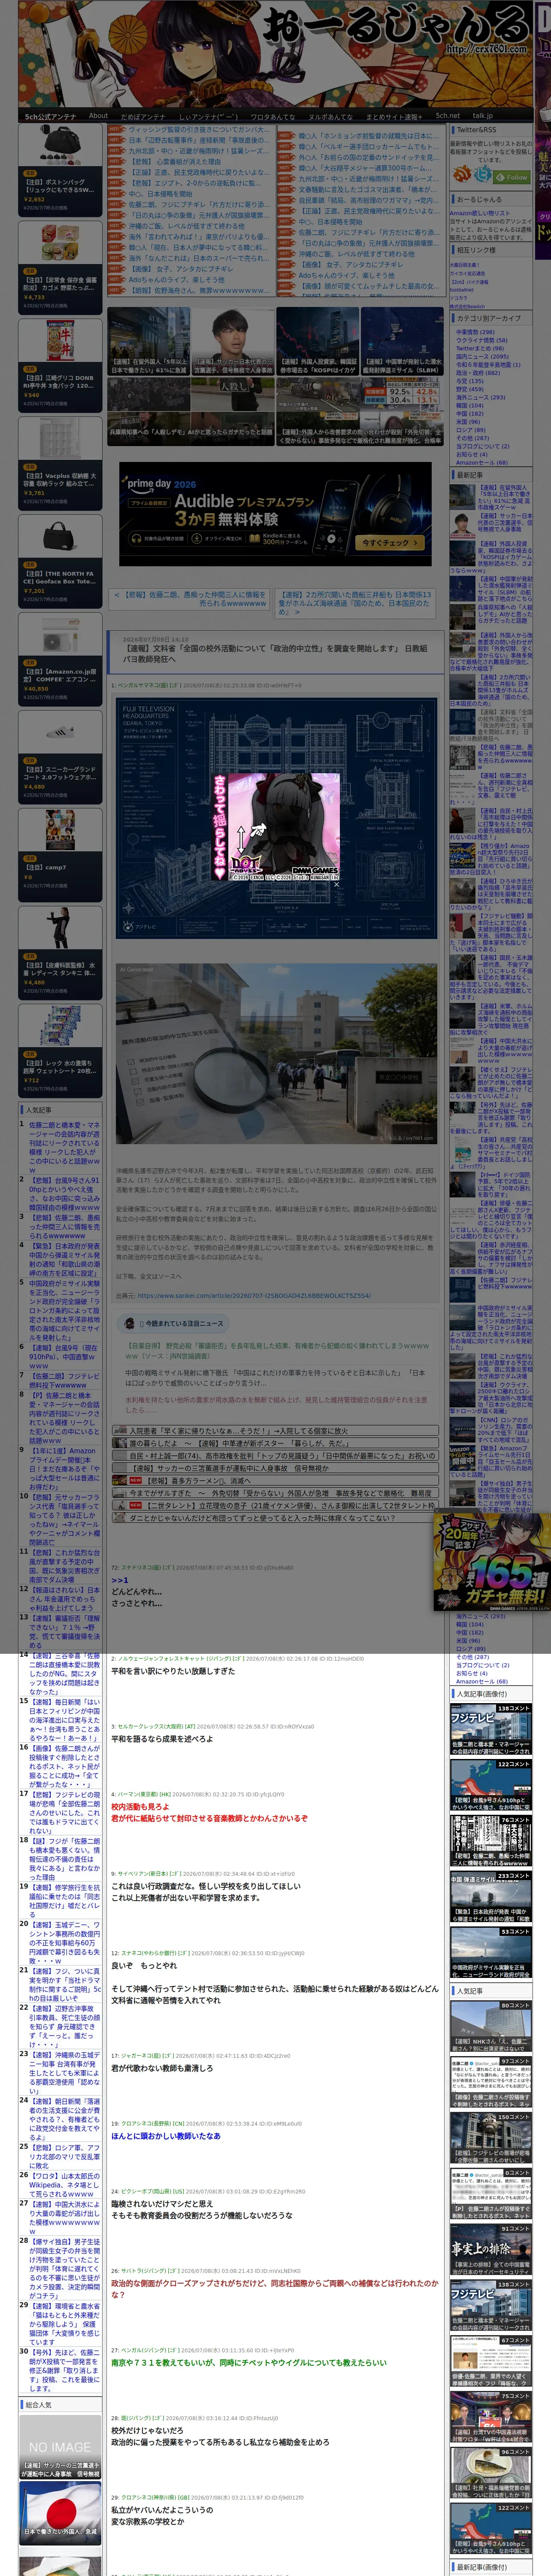Open the 中国情勢 (298) category link

click(475, 332)
